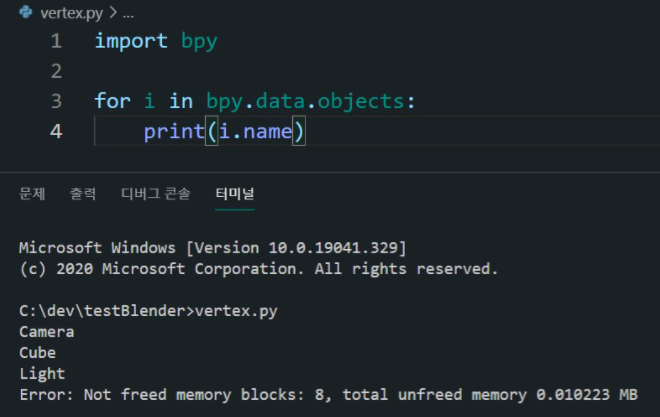Screen dimensions: 660x417
Task: Click the 'import' keyword on line 1
Action: (131, 41)
